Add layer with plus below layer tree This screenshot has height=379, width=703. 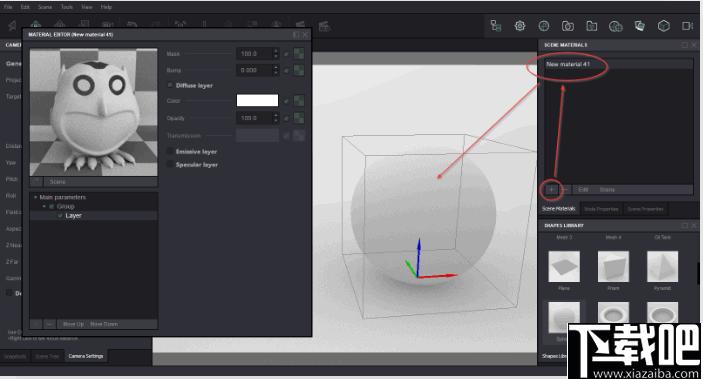(36, 324)
